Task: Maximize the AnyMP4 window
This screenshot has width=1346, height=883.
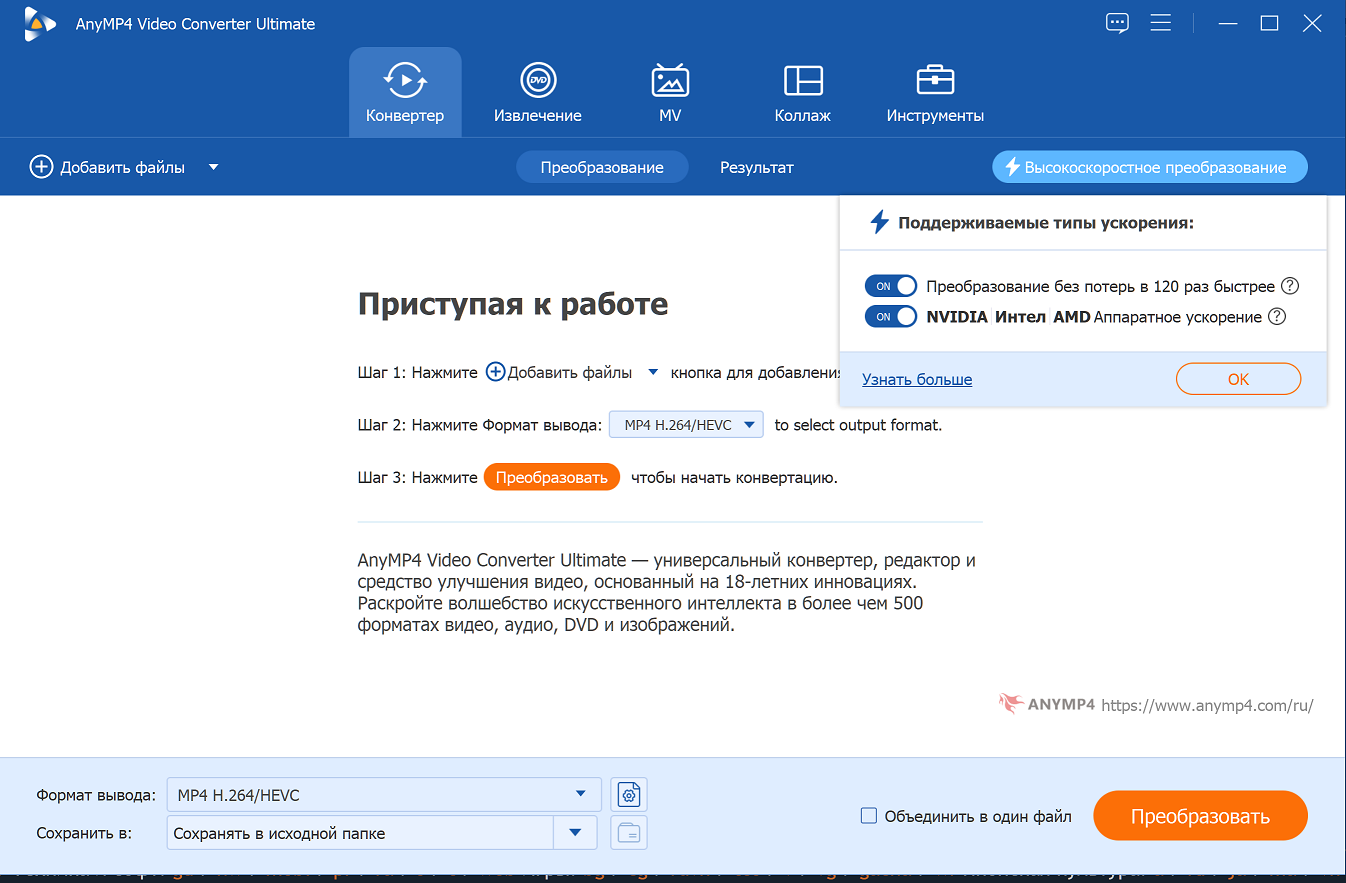Action: 1269,23
